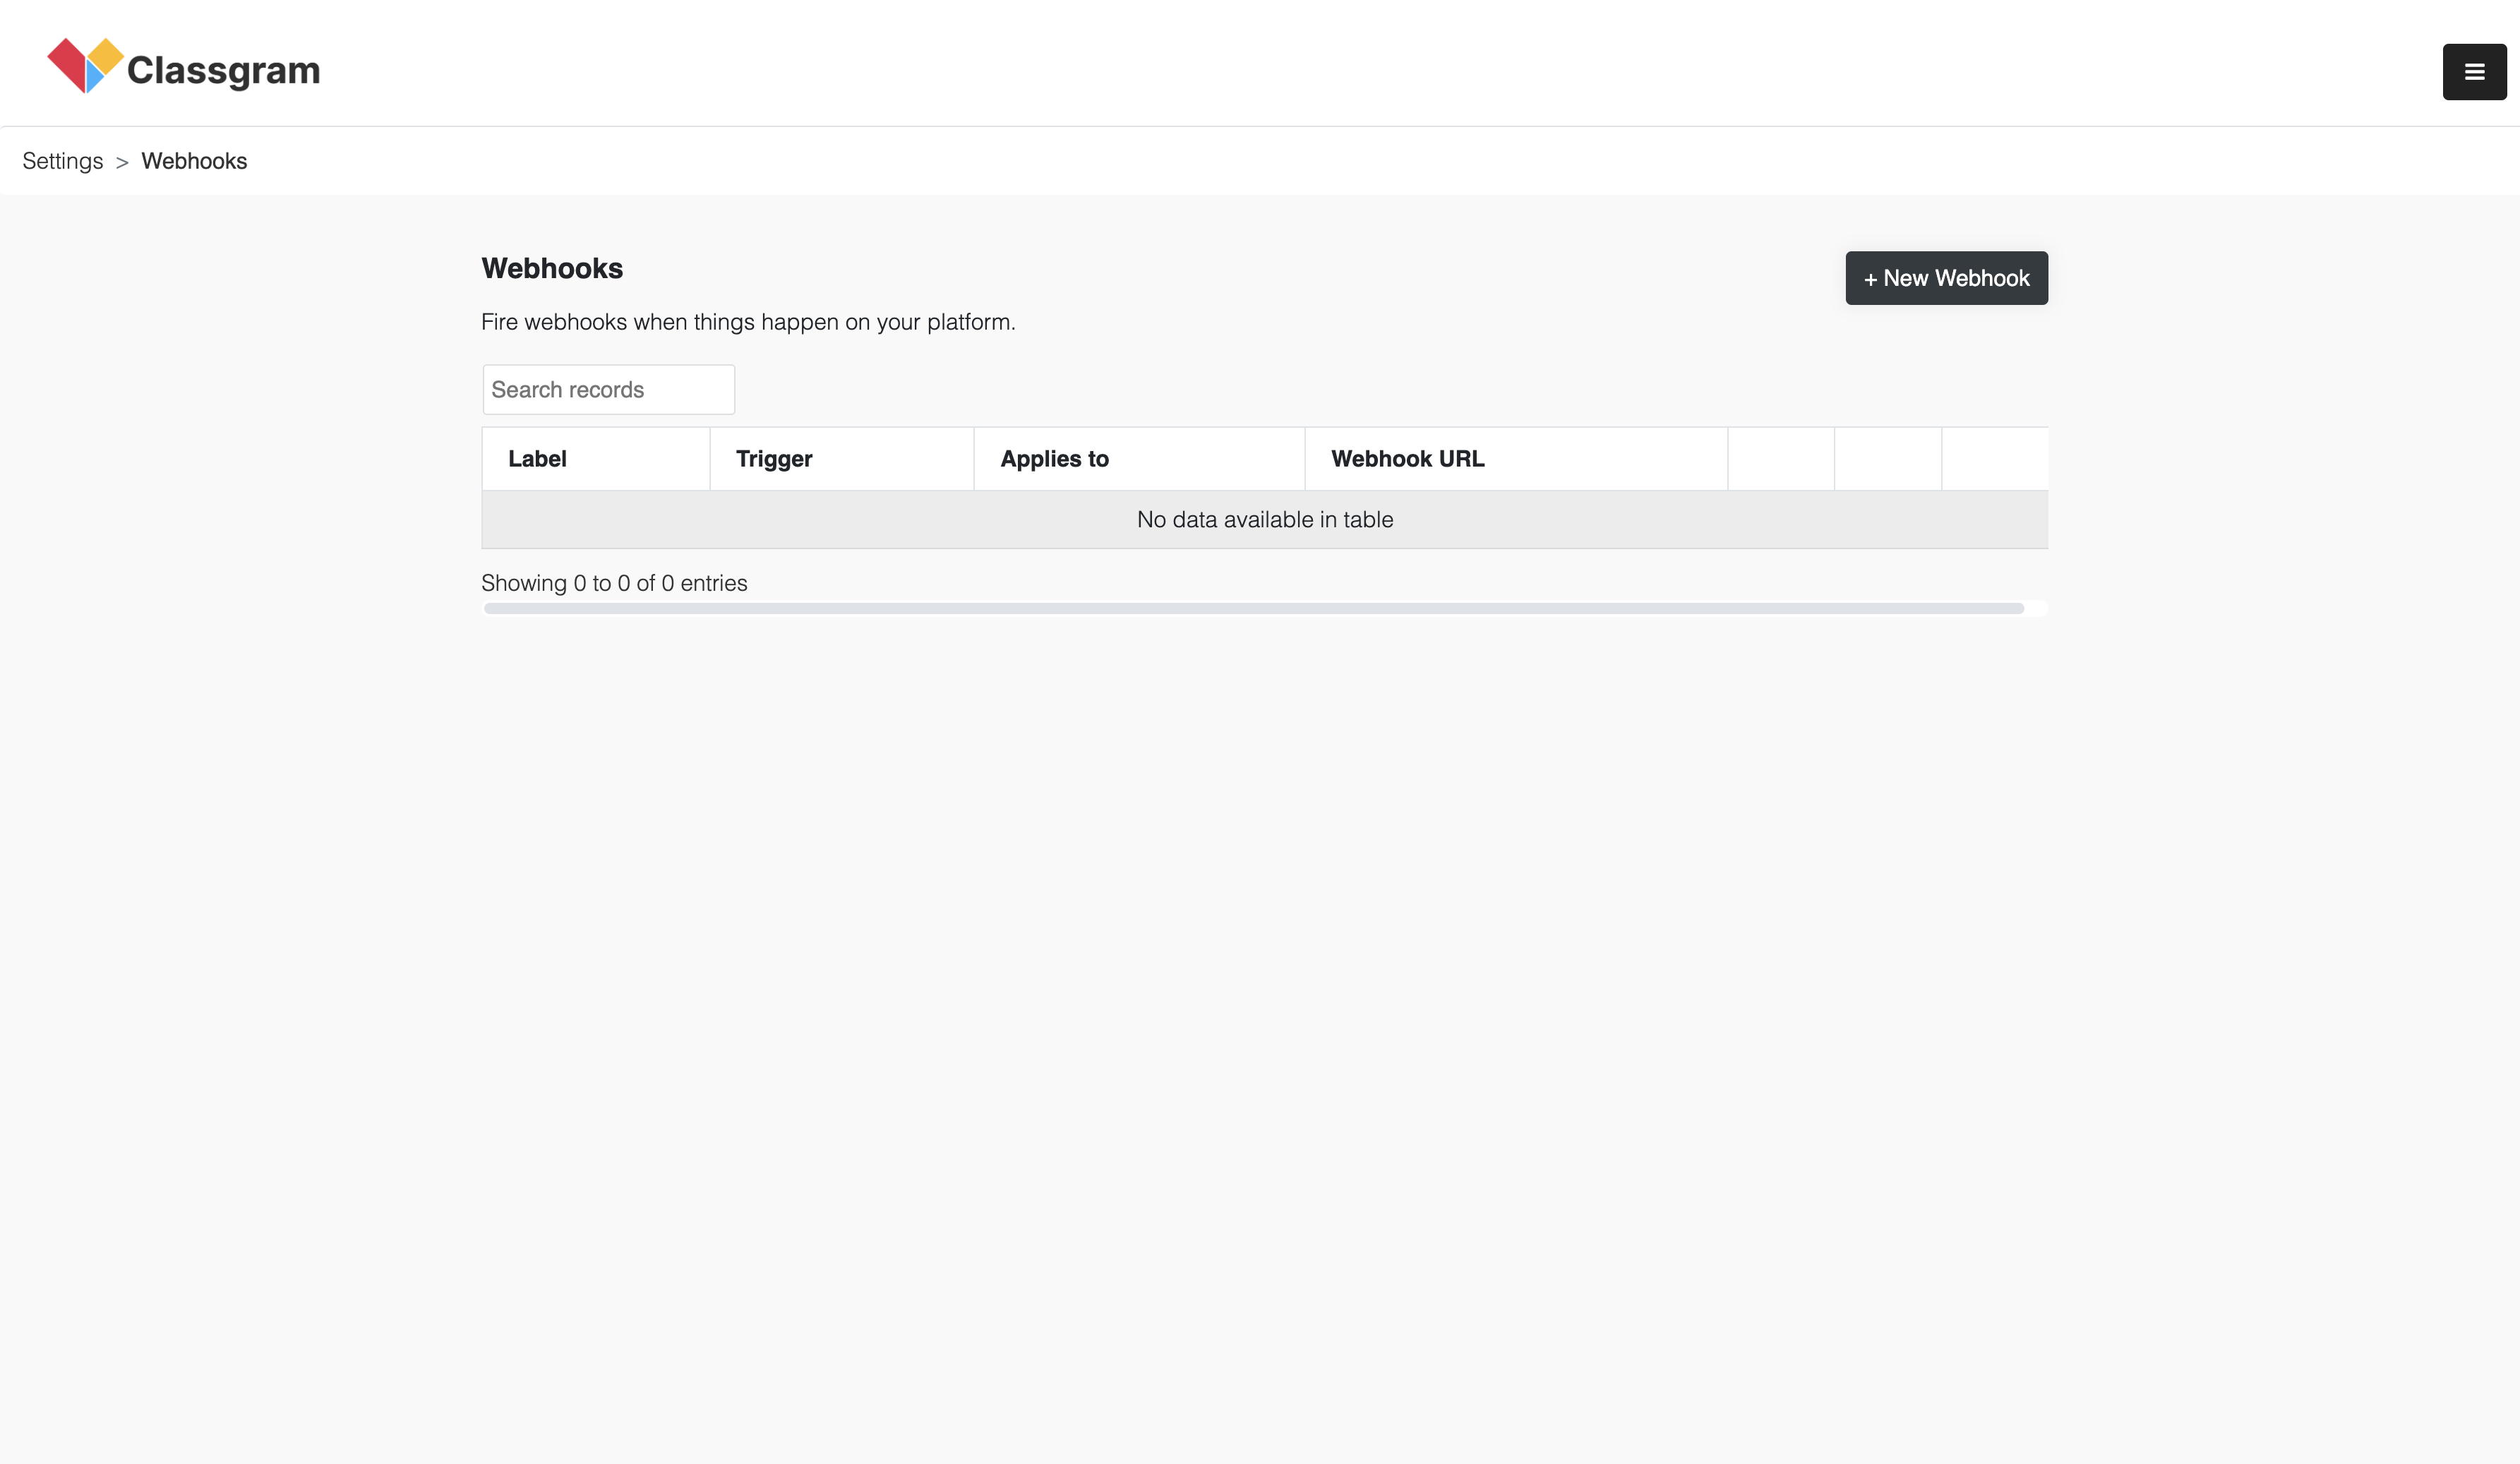Open the hamburger menu button

(x=2474, y=72)
